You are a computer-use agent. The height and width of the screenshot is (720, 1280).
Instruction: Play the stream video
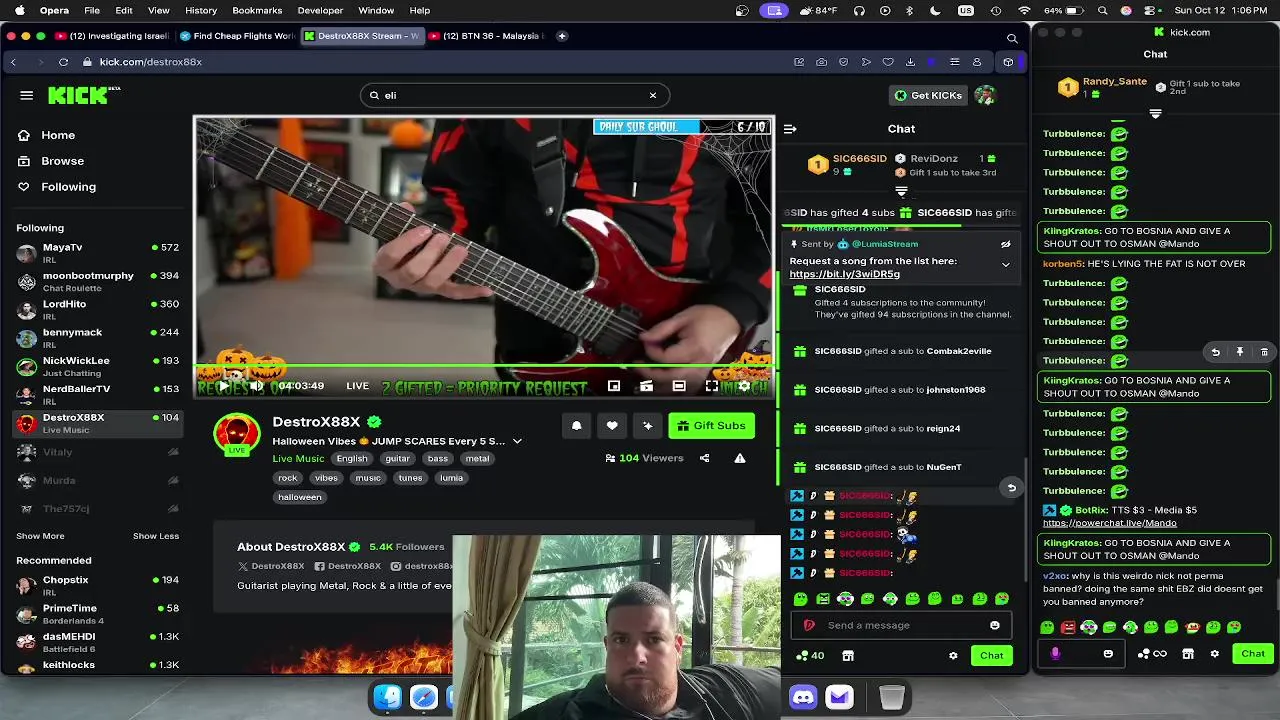coord(223,386)
